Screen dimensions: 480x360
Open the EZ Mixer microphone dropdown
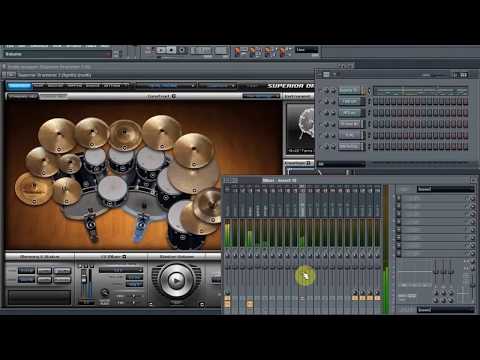121,270
